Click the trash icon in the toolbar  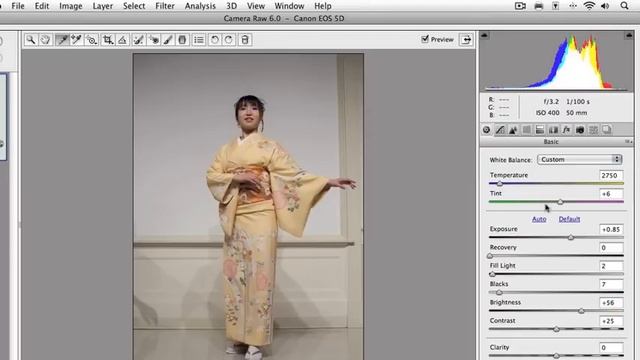(x=245, y=40)
